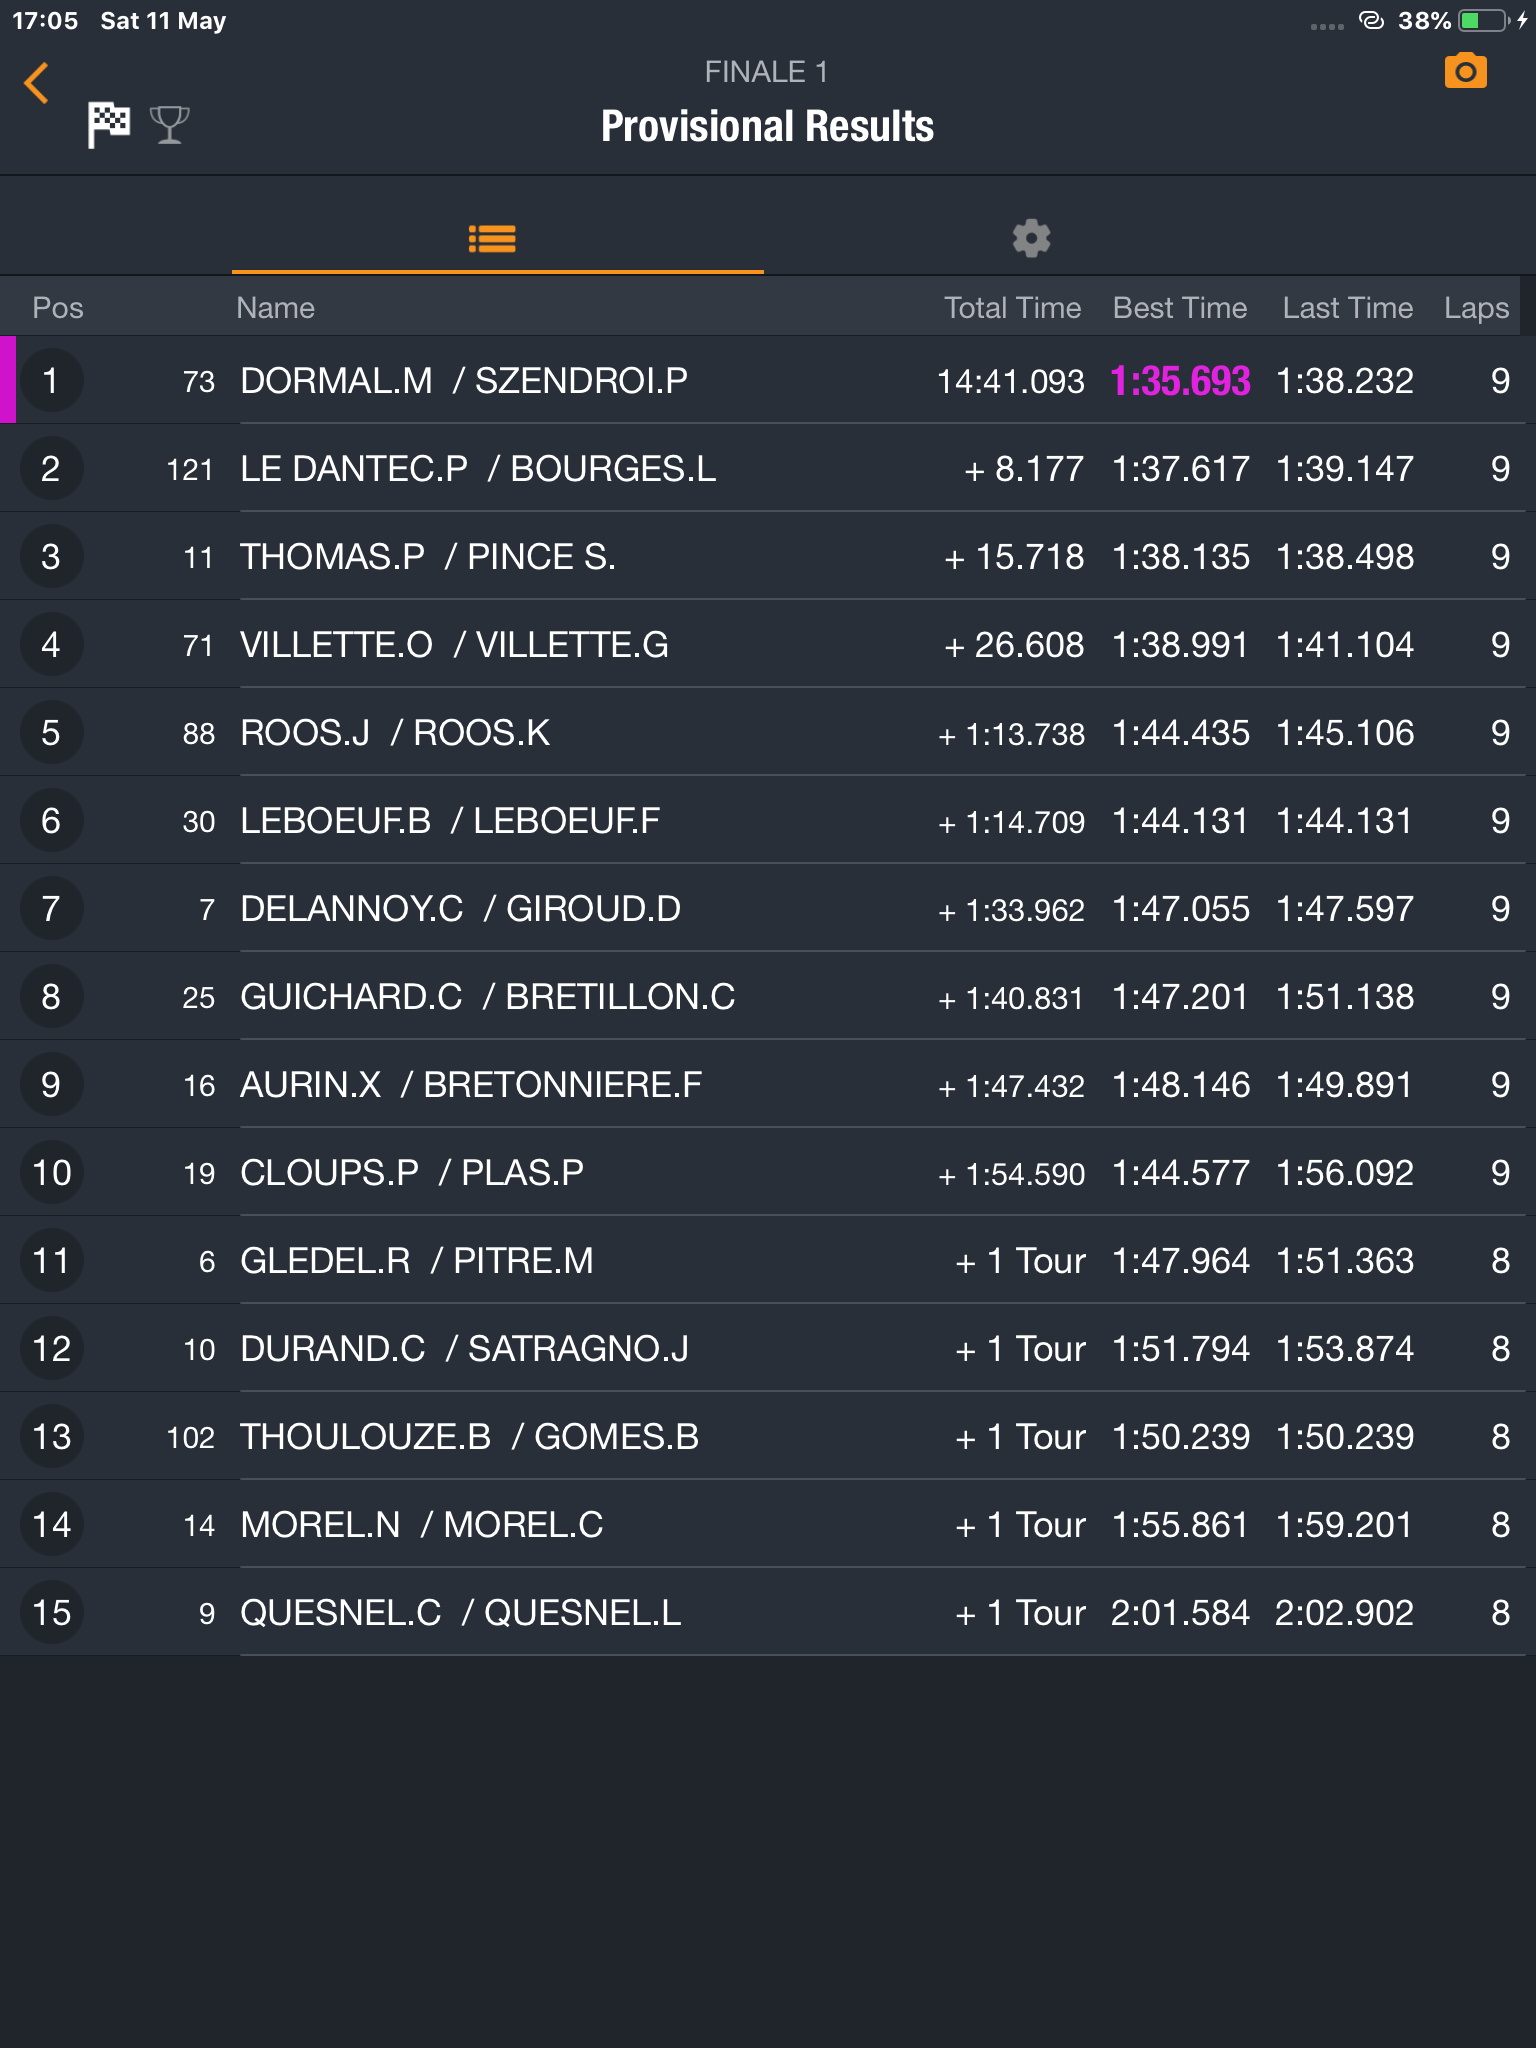This screenshot has height=2048, width=1536.
Task: Tap the battery indicator in the status bar
Action: click(x=1484, y=21)
